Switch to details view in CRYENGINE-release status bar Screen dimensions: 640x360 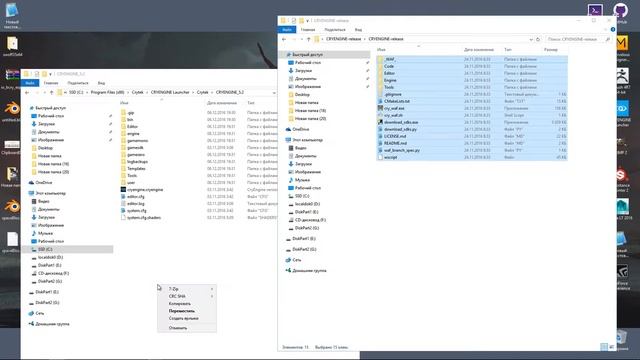coord(604,347)
